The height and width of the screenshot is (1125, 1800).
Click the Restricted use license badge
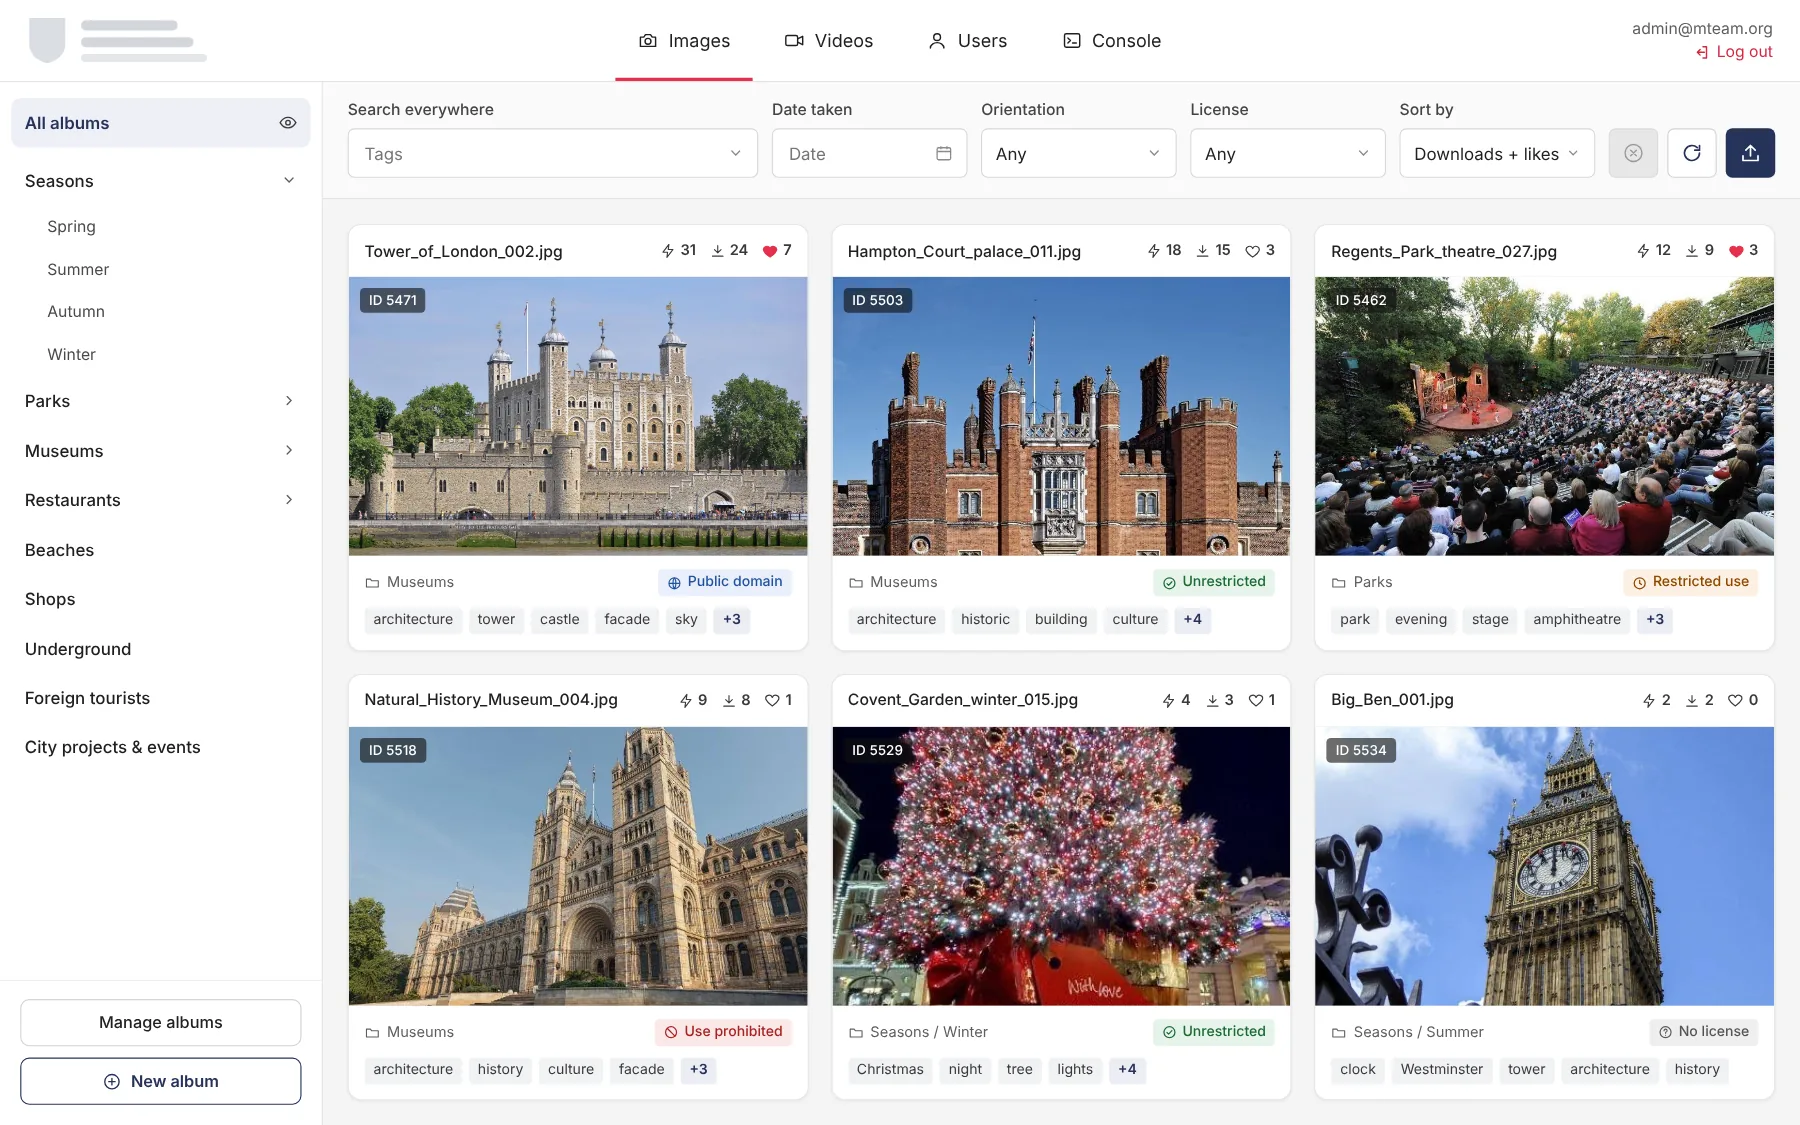(x=1691, y=582)
